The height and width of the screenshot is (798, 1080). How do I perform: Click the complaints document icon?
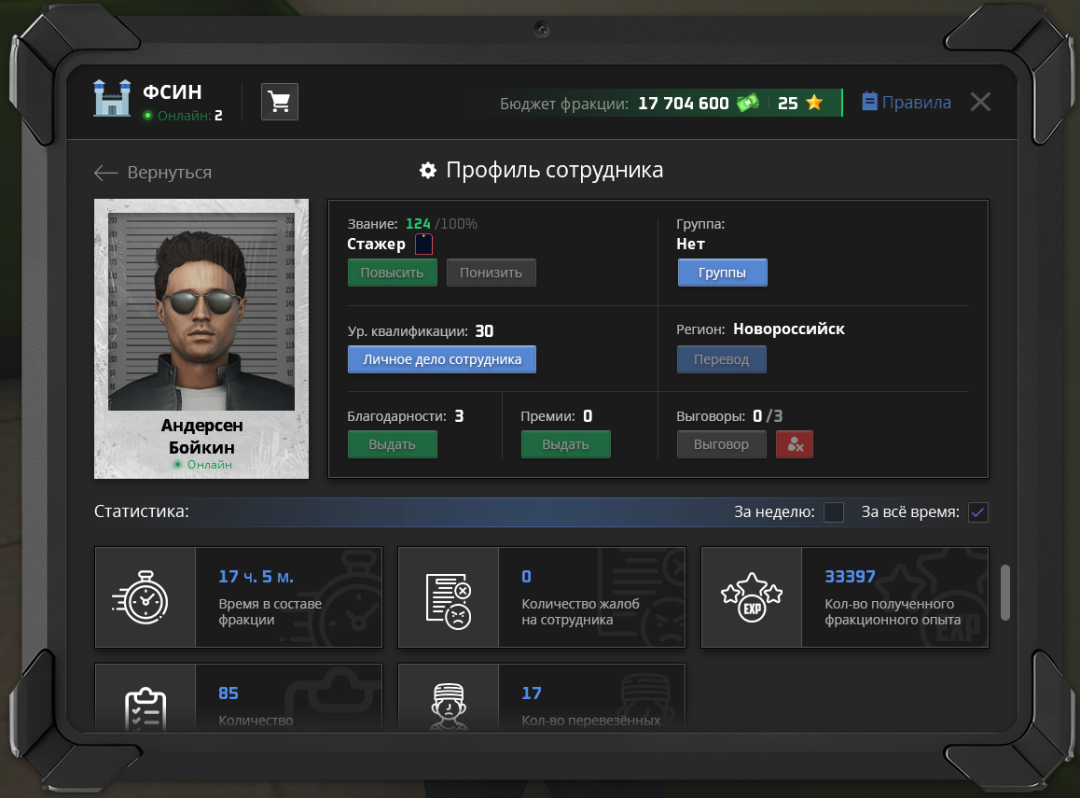click(448, 600)
